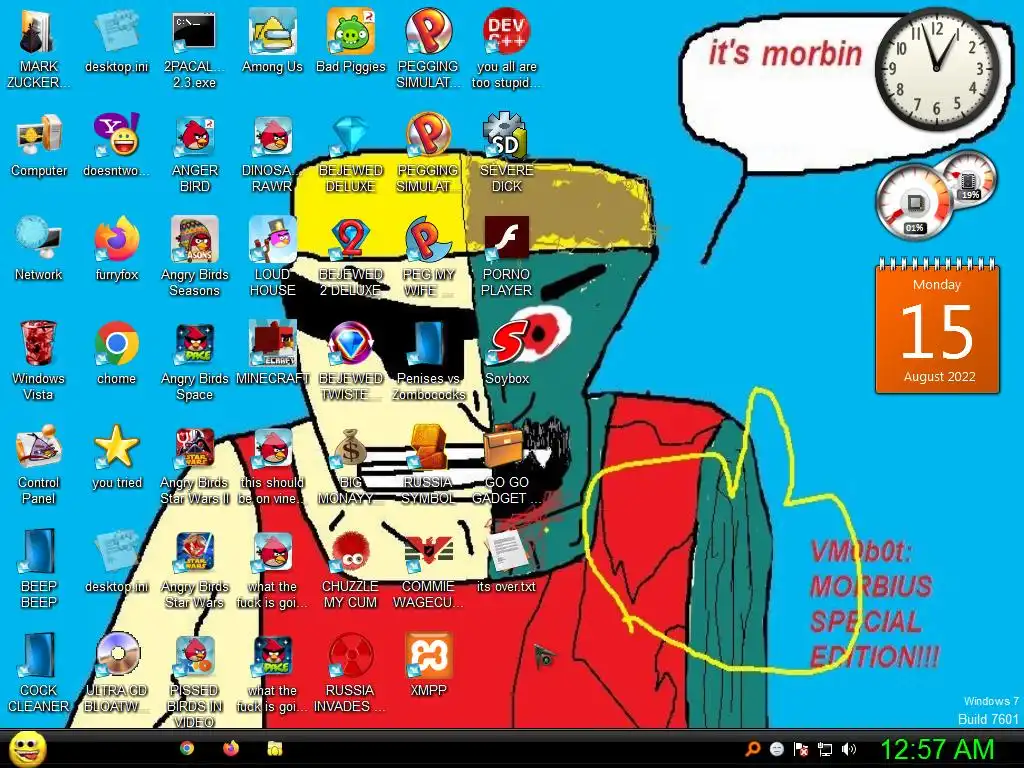Image resolution: width=1024 pixels, height=768 pixels.
Task: Launch the chome Chrome shortcut
Action: coord(116,344)
